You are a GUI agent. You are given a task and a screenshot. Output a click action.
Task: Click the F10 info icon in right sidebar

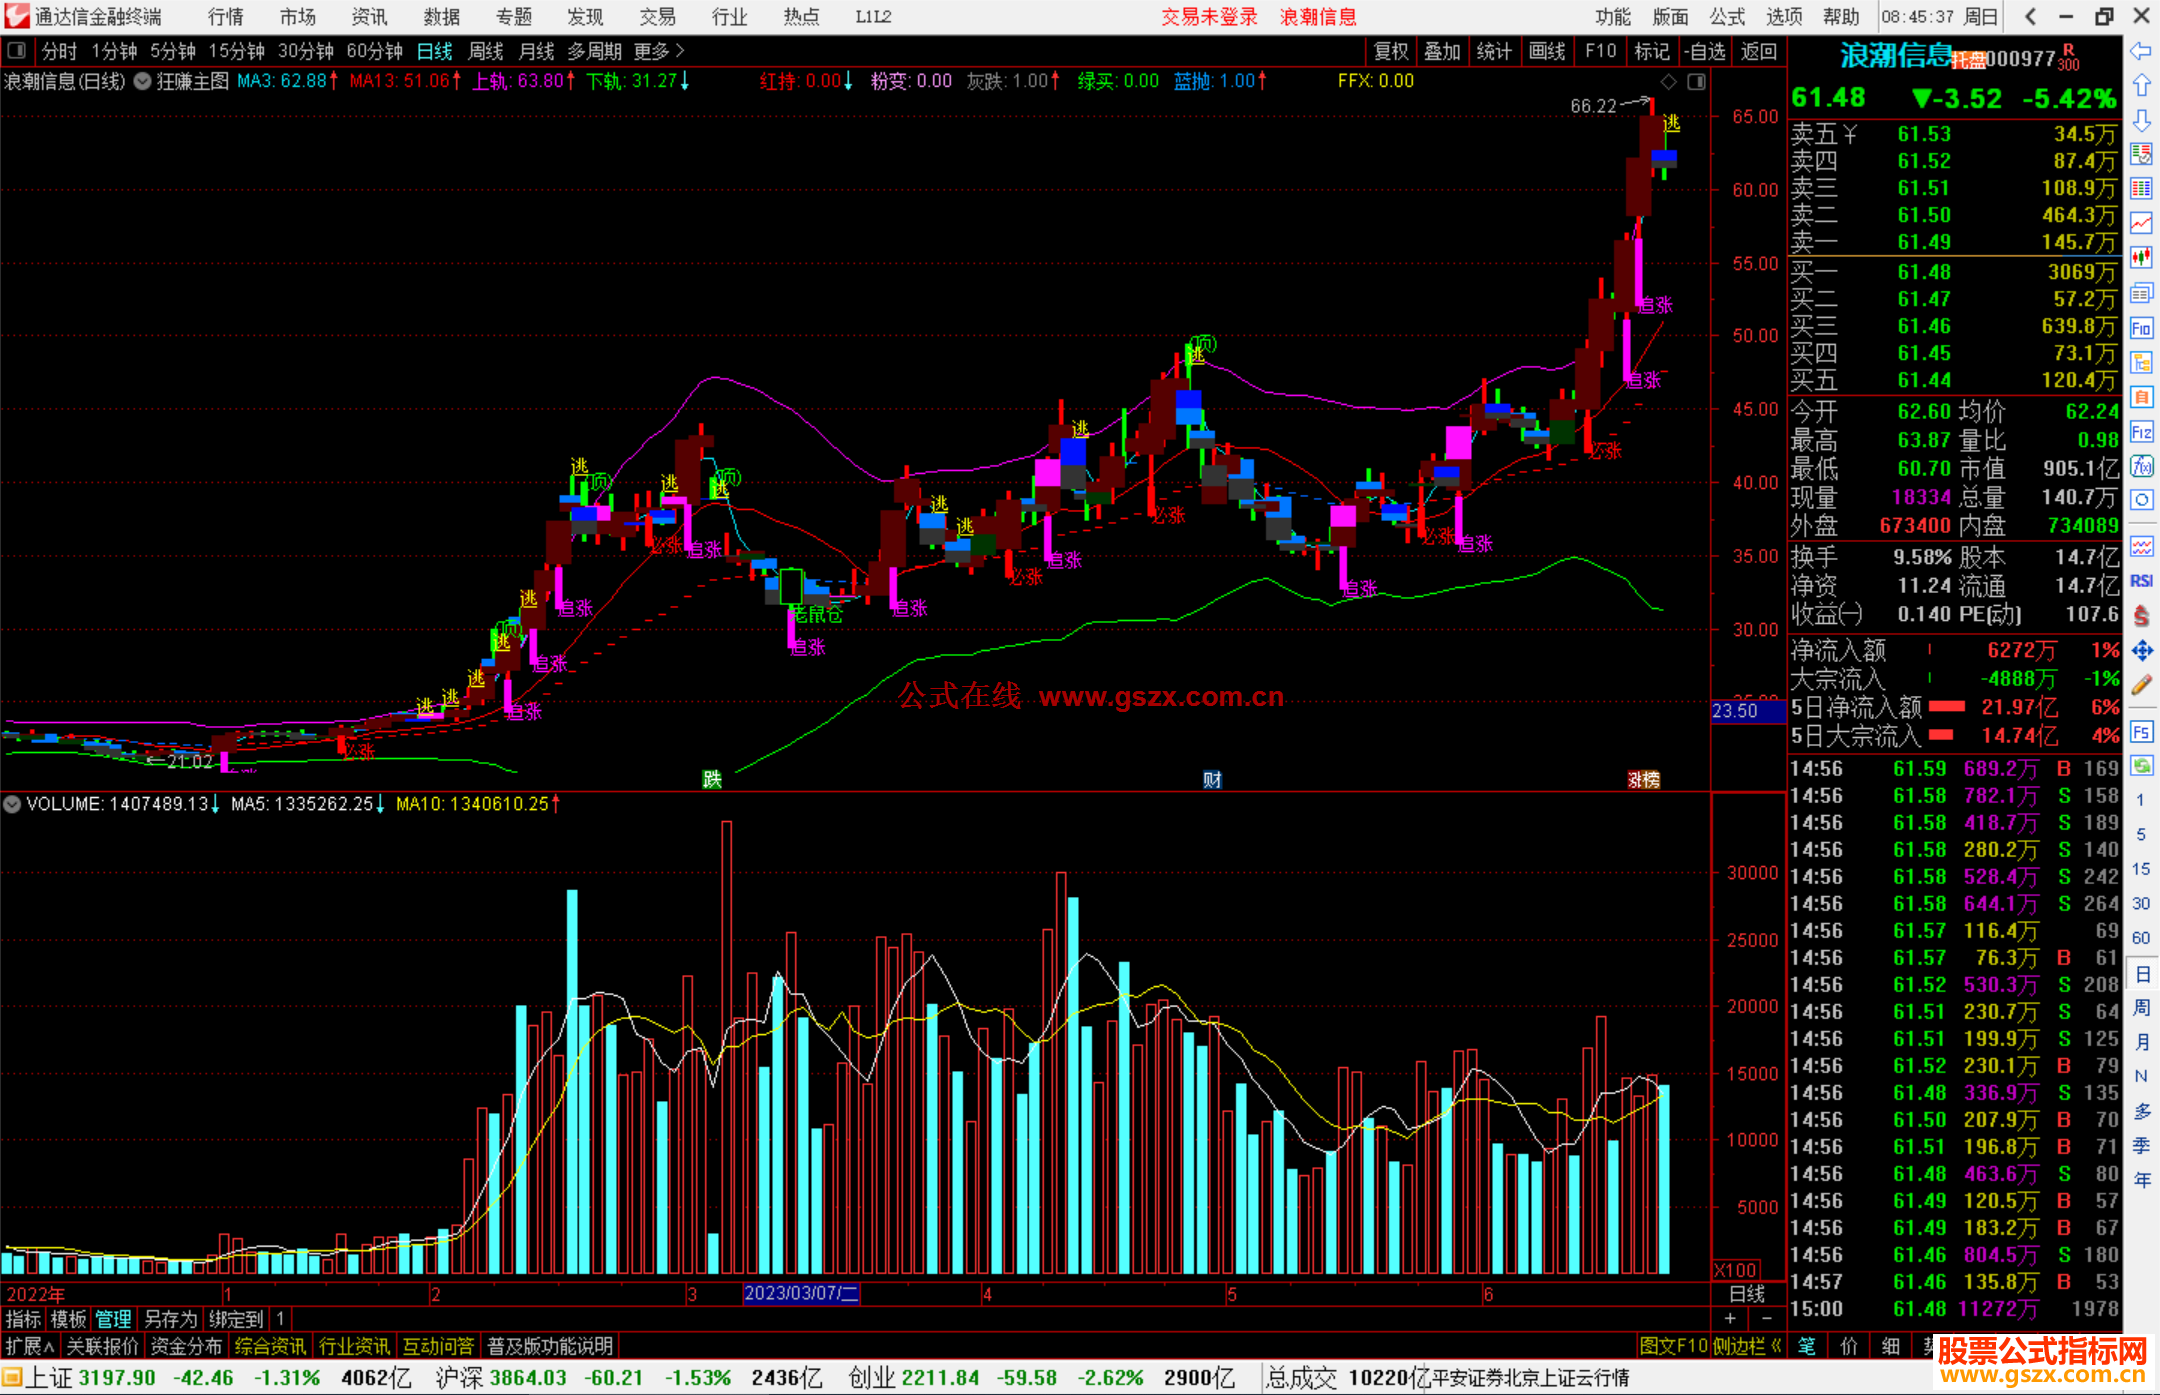click(x=2141, y=328)
